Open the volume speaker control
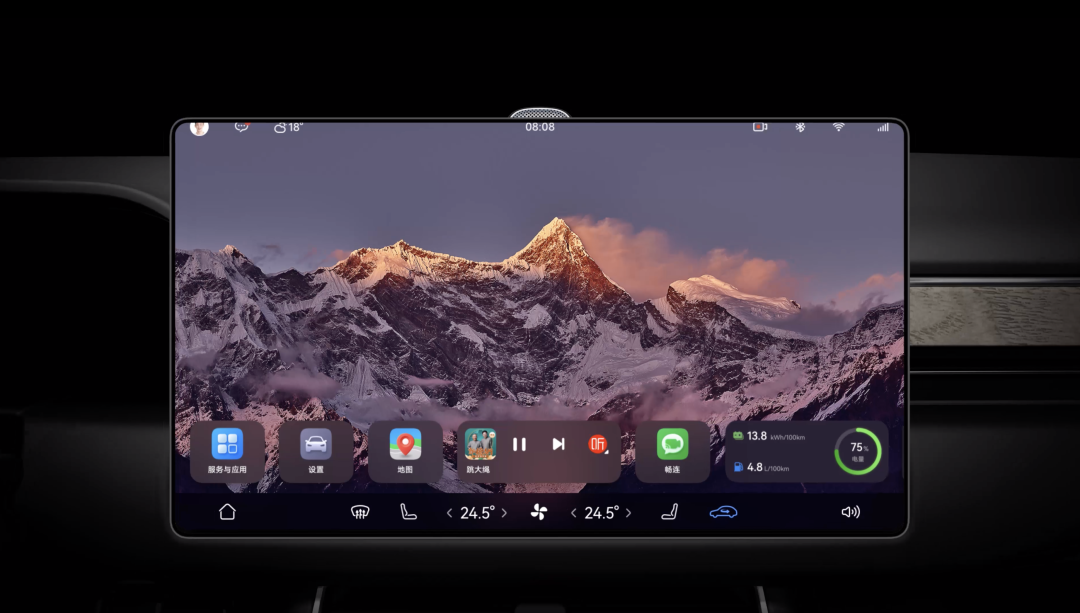Image resolution: width=1080 pixels, height=613 pixels. click(850, 512)
